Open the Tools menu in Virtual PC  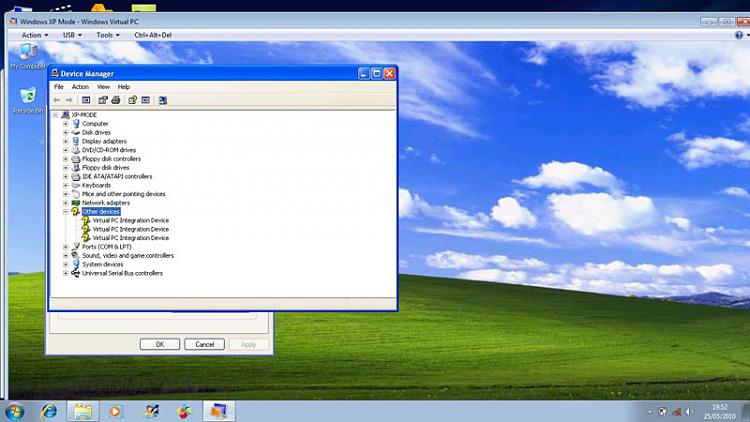pyautogui.click(x=108, y=35)
